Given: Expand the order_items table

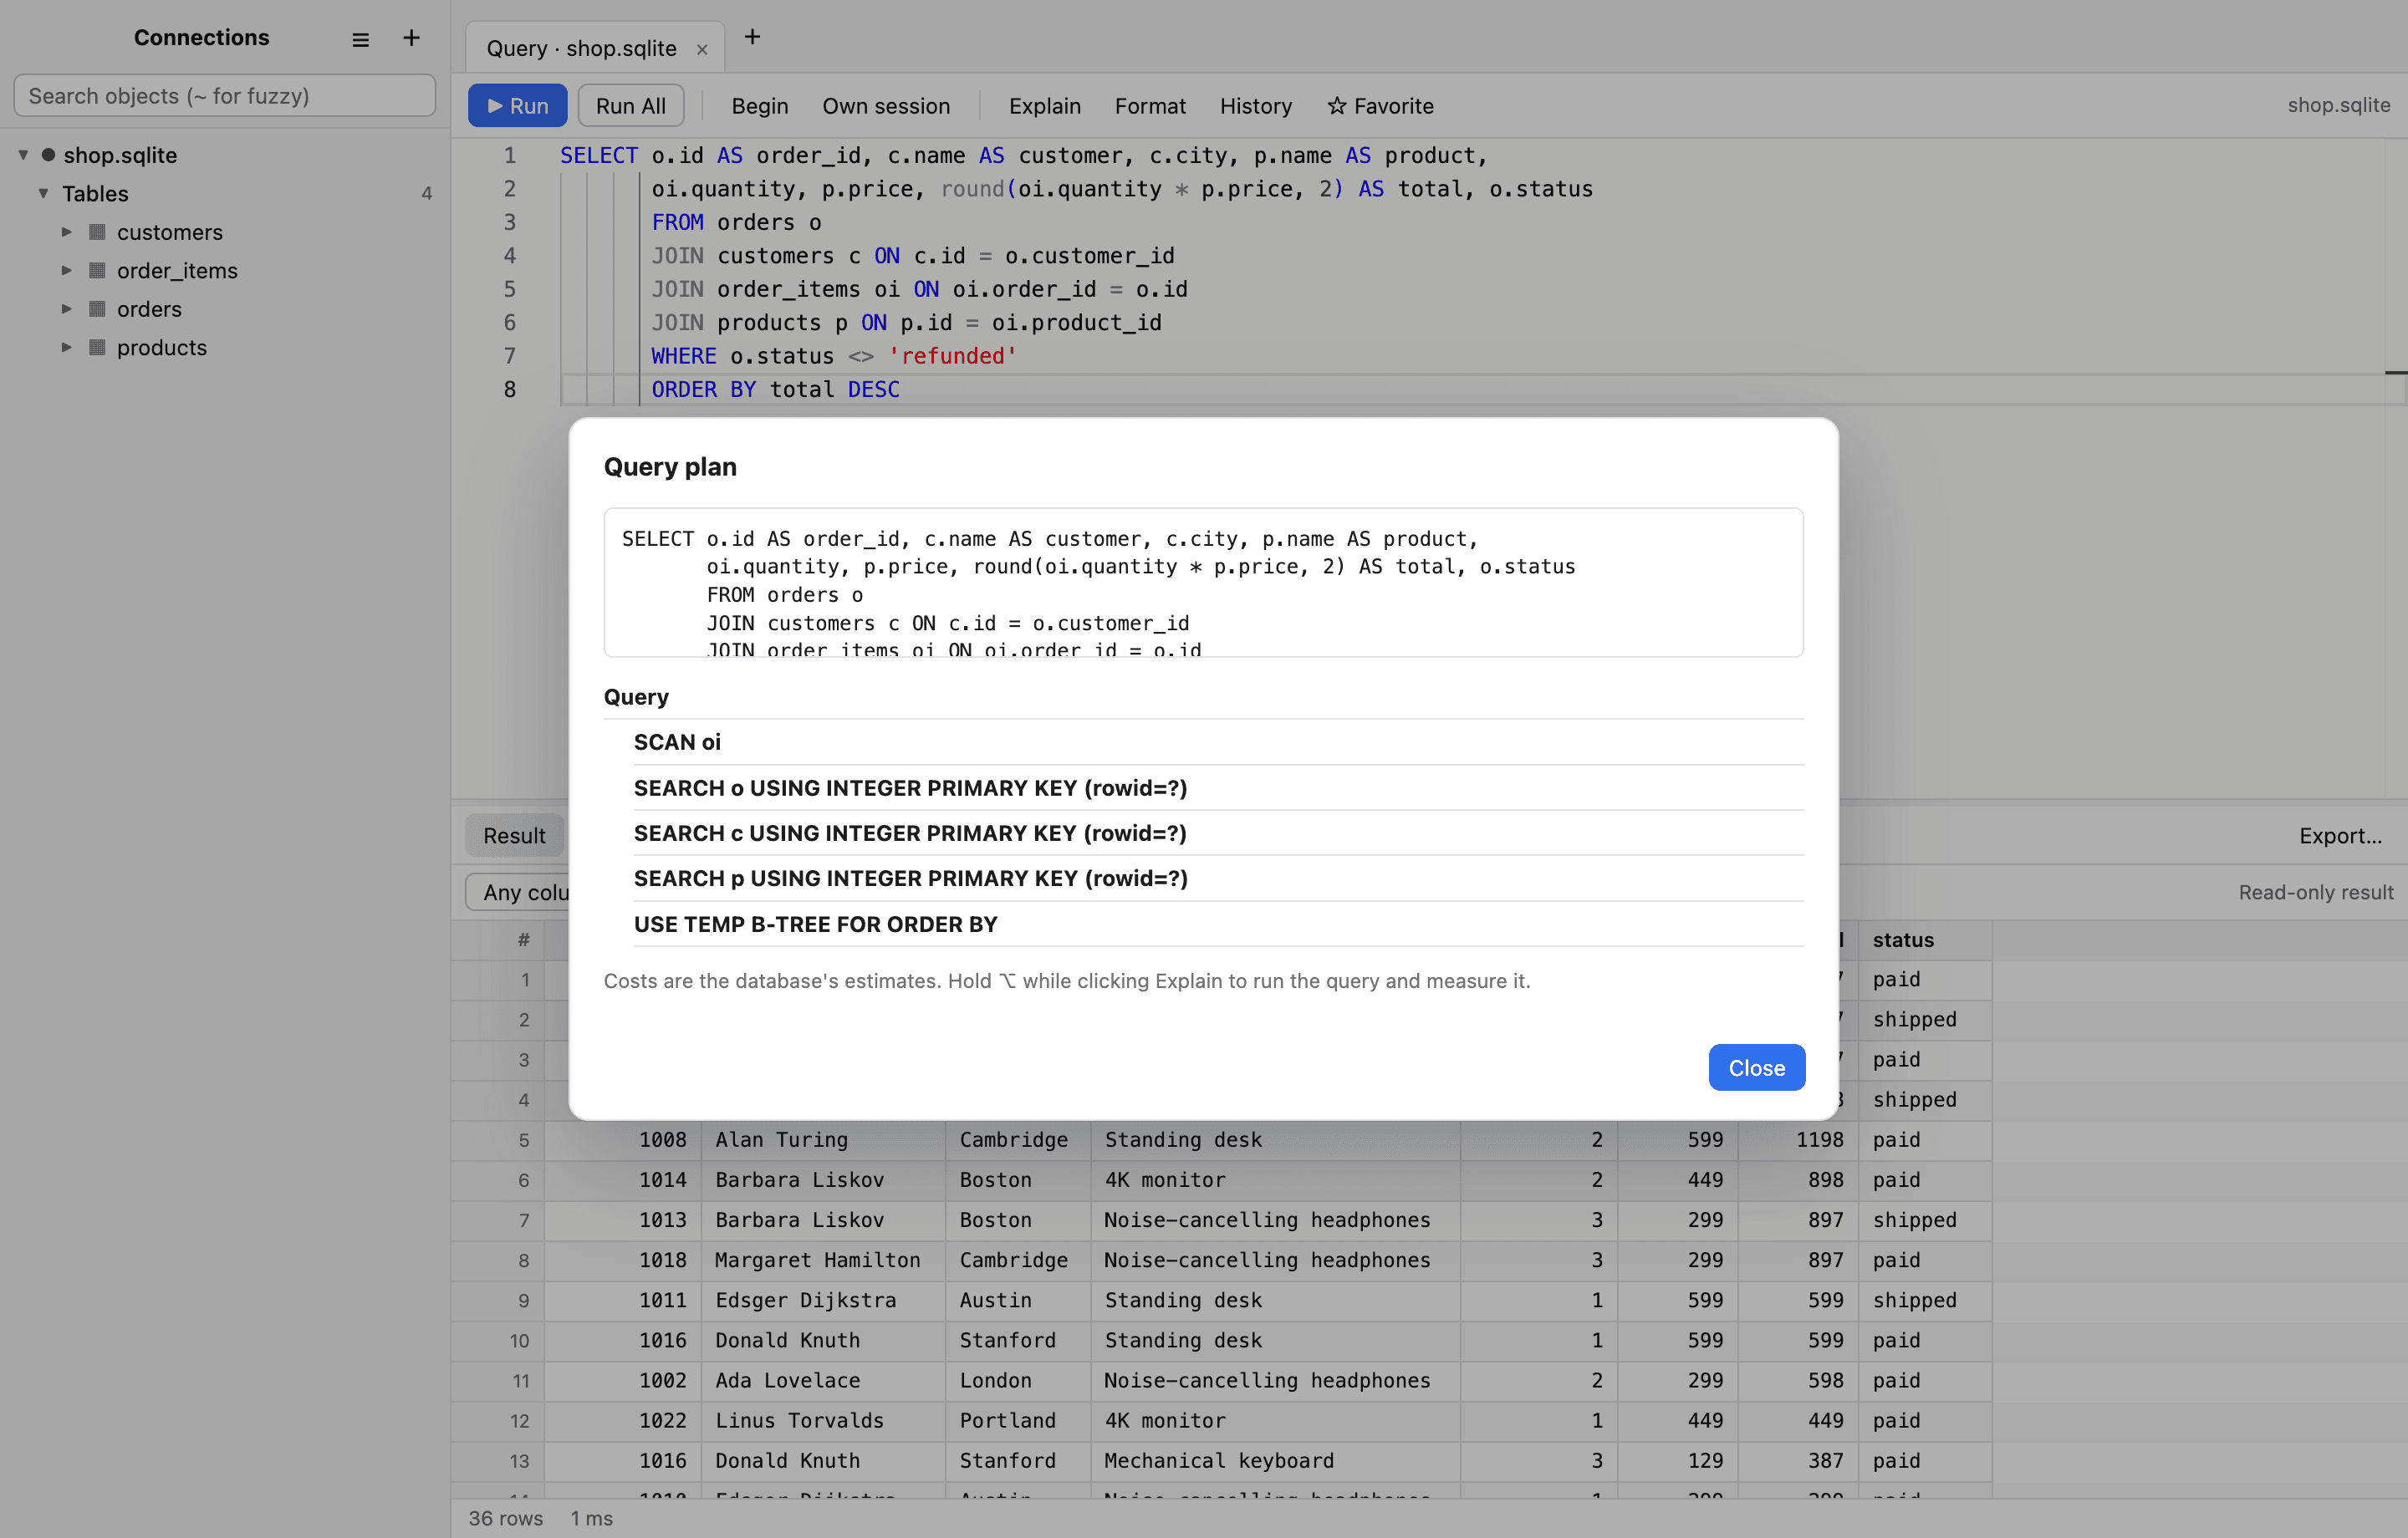Looking at the screenshot, I should 67,270.
